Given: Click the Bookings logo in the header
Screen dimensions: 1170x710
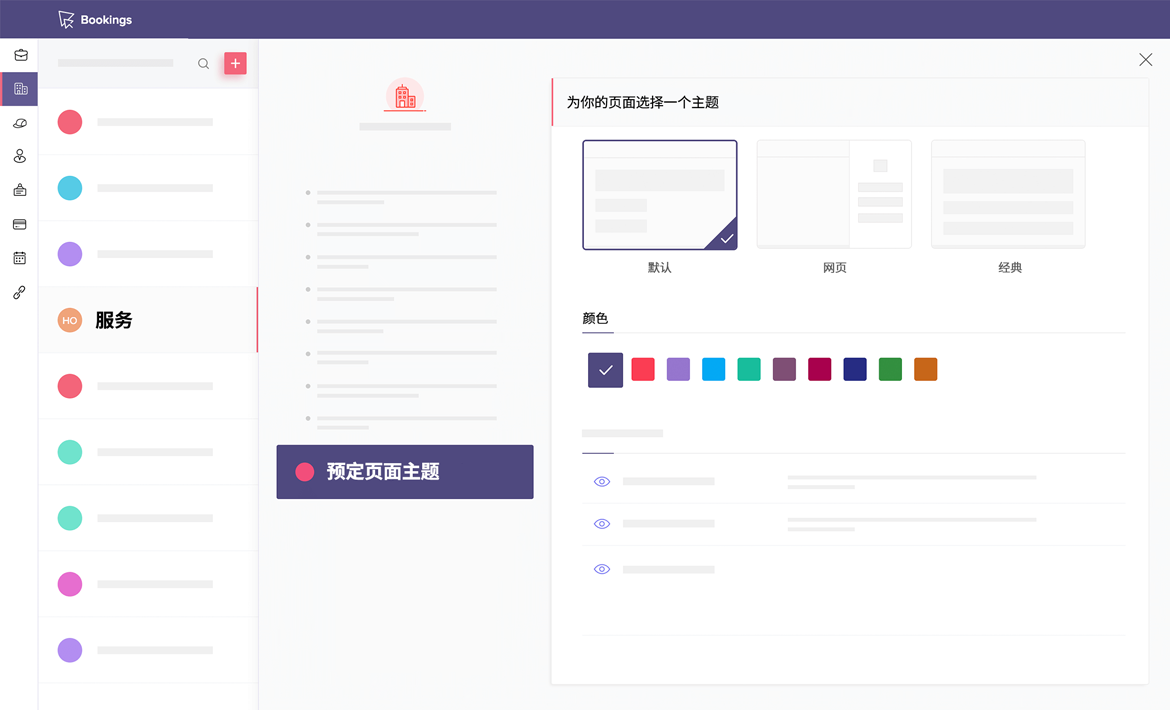Looking at the screenshot, I should 95,19.
